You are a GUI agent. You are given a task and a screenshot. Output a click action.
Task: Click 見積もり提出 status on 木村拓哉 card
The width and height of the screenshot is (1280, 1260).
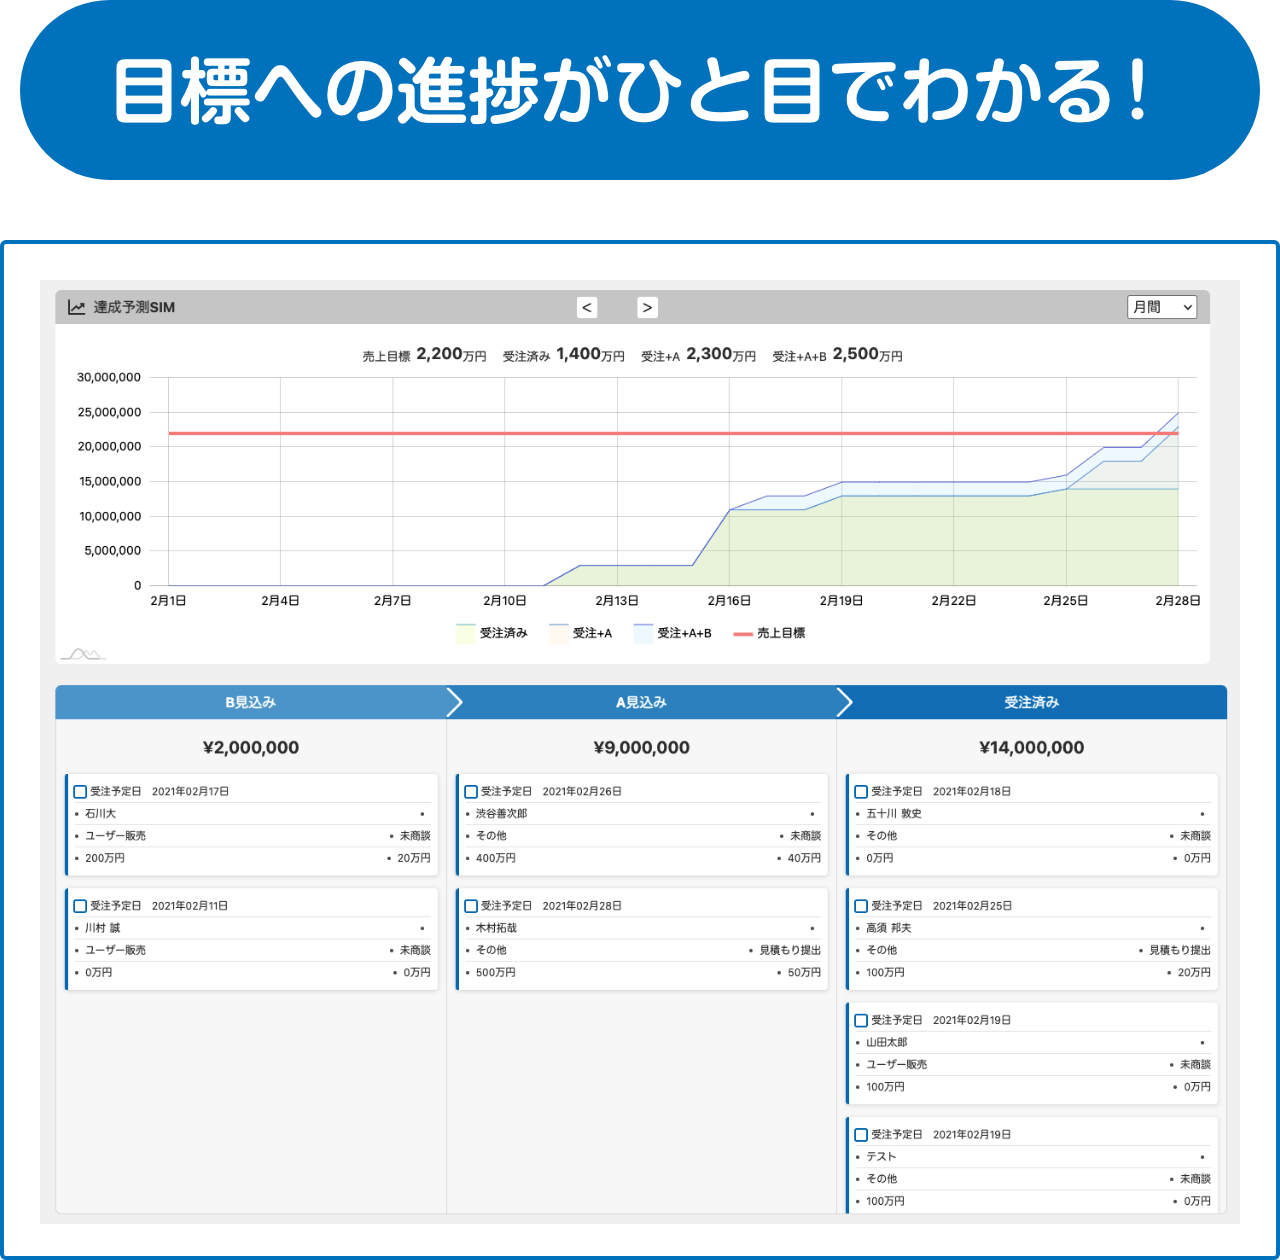pyautogui.click(x=790, y=950)
